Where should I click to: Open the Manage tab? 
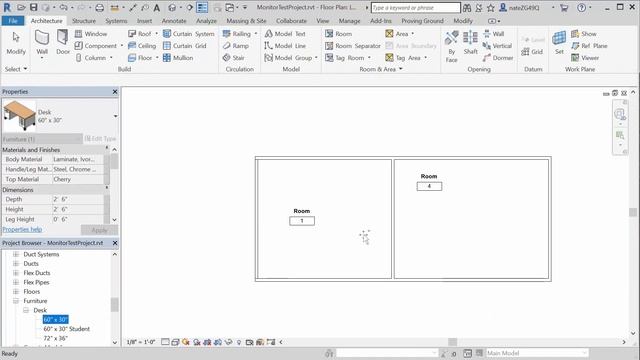click(349, 20)
